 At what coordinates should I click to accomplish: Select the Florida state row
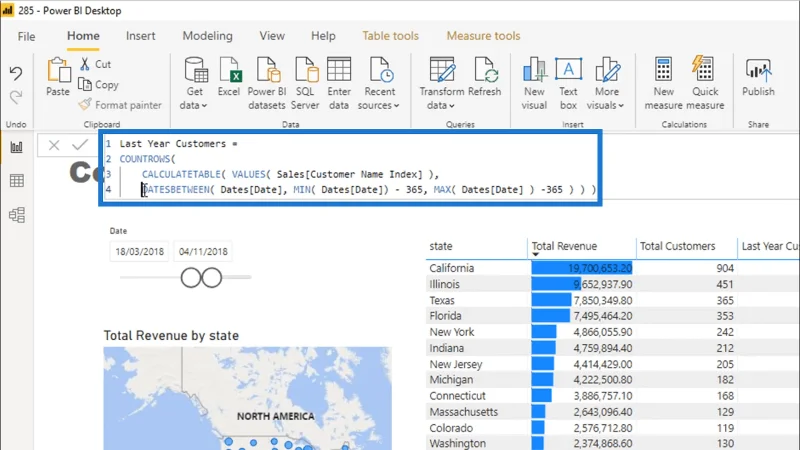pos(612,316)
